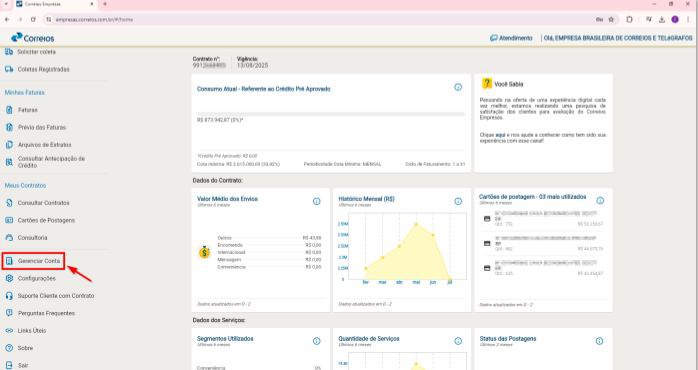Click the yellow question mark Você Sabia icon
This screenshot has height=370, width=698.
[x=487, y=83]
